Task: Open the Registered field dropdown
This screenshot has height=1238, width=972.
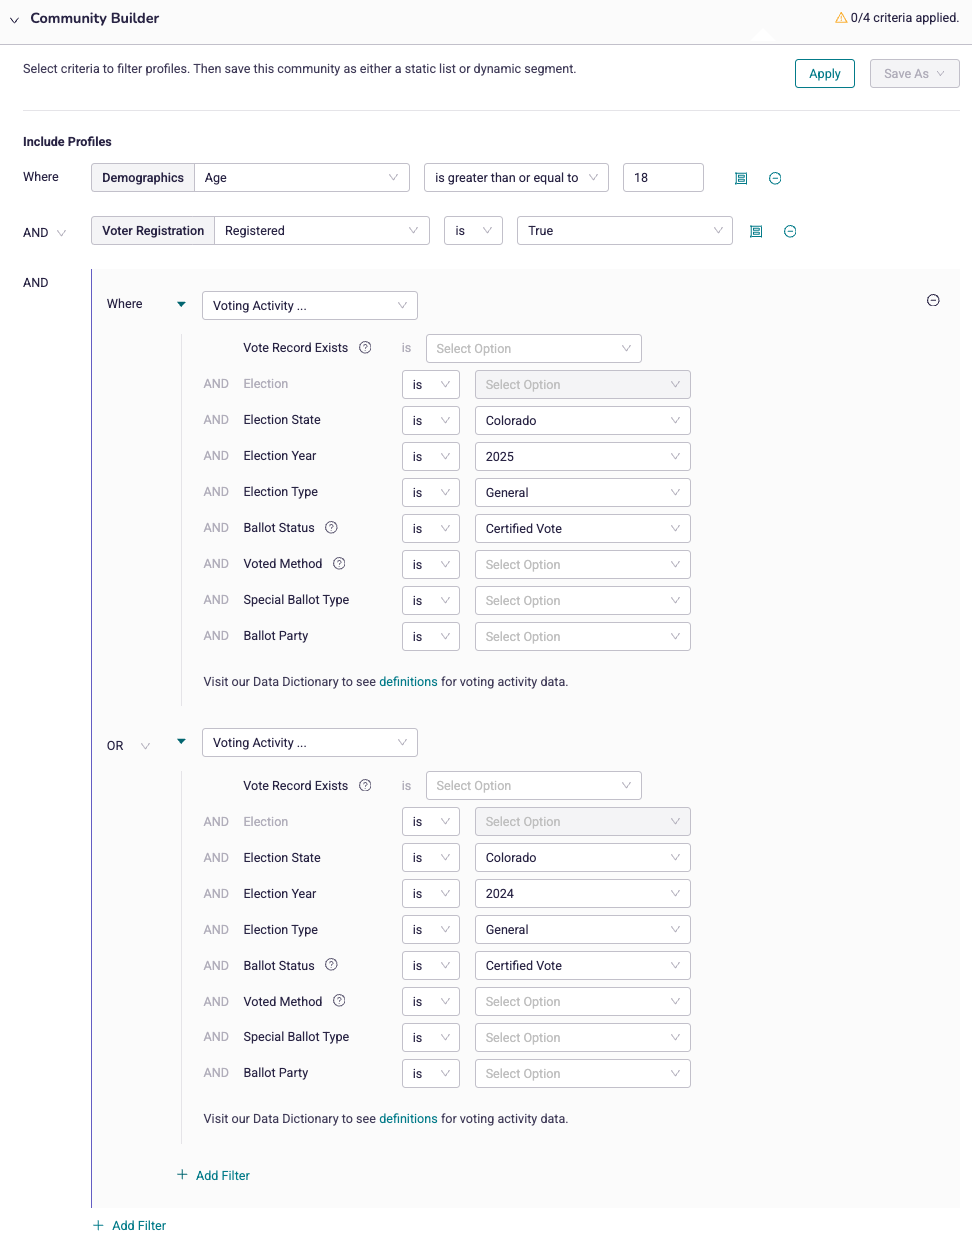Action: (322, 231)
